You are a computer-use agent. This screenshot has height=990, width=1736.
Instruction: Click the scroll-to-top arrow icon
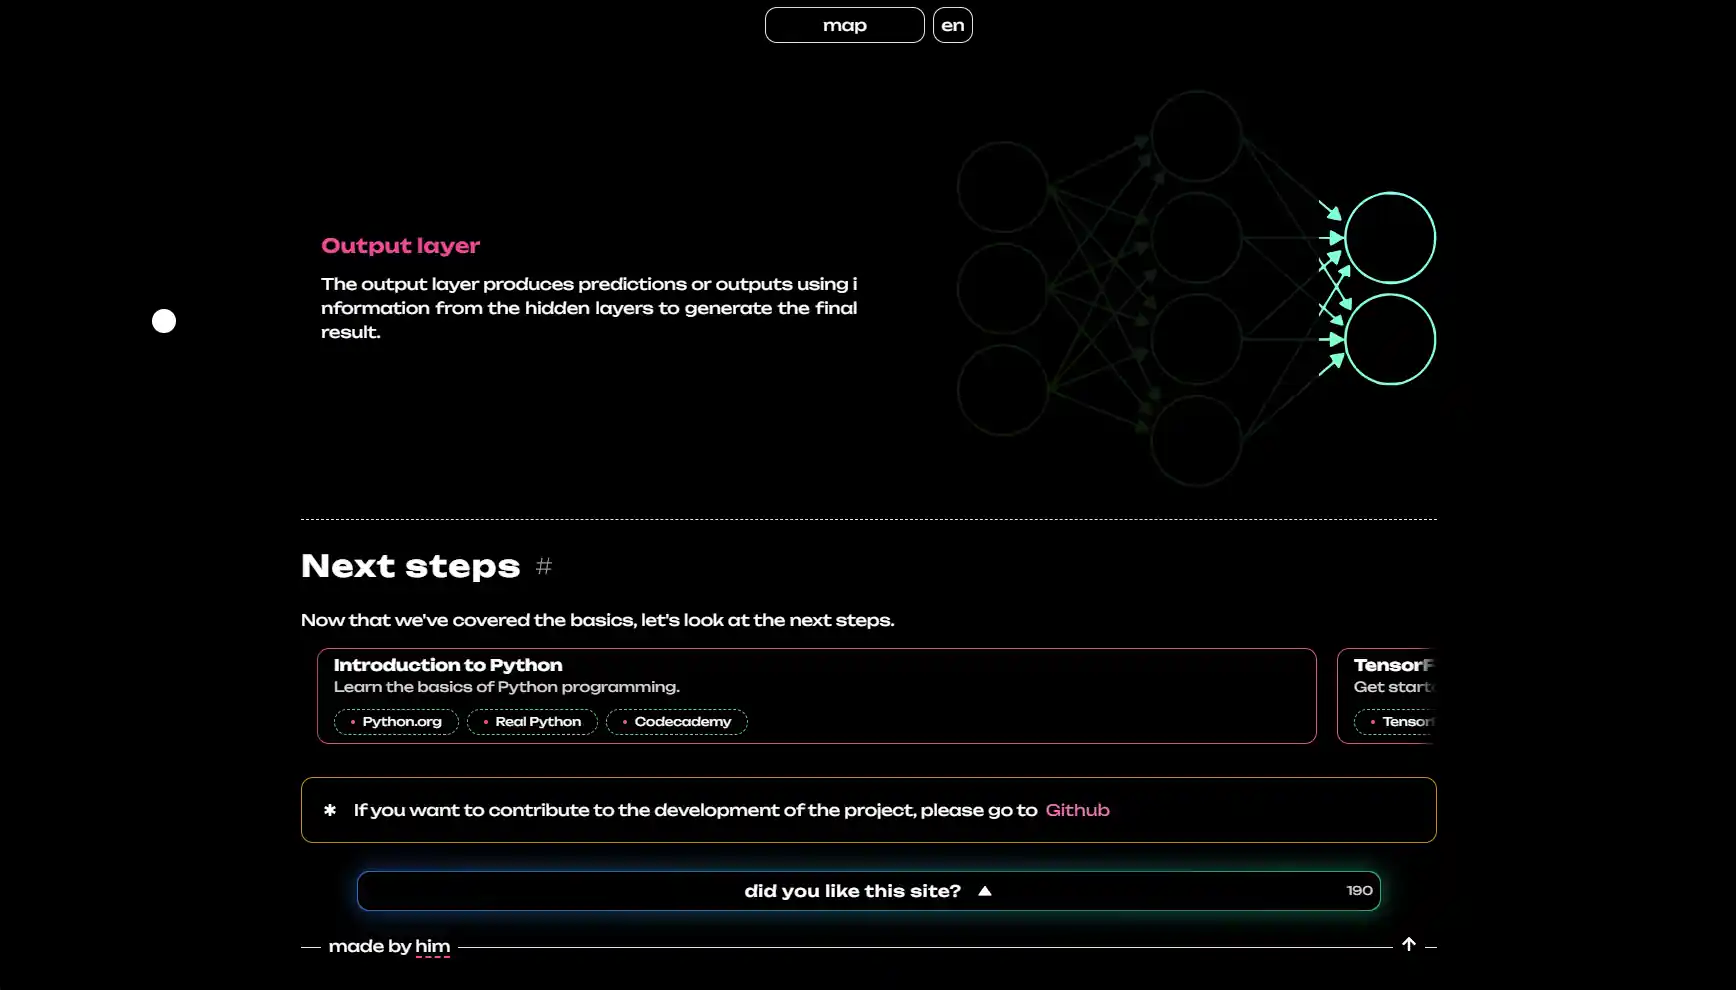point(1408,945)
